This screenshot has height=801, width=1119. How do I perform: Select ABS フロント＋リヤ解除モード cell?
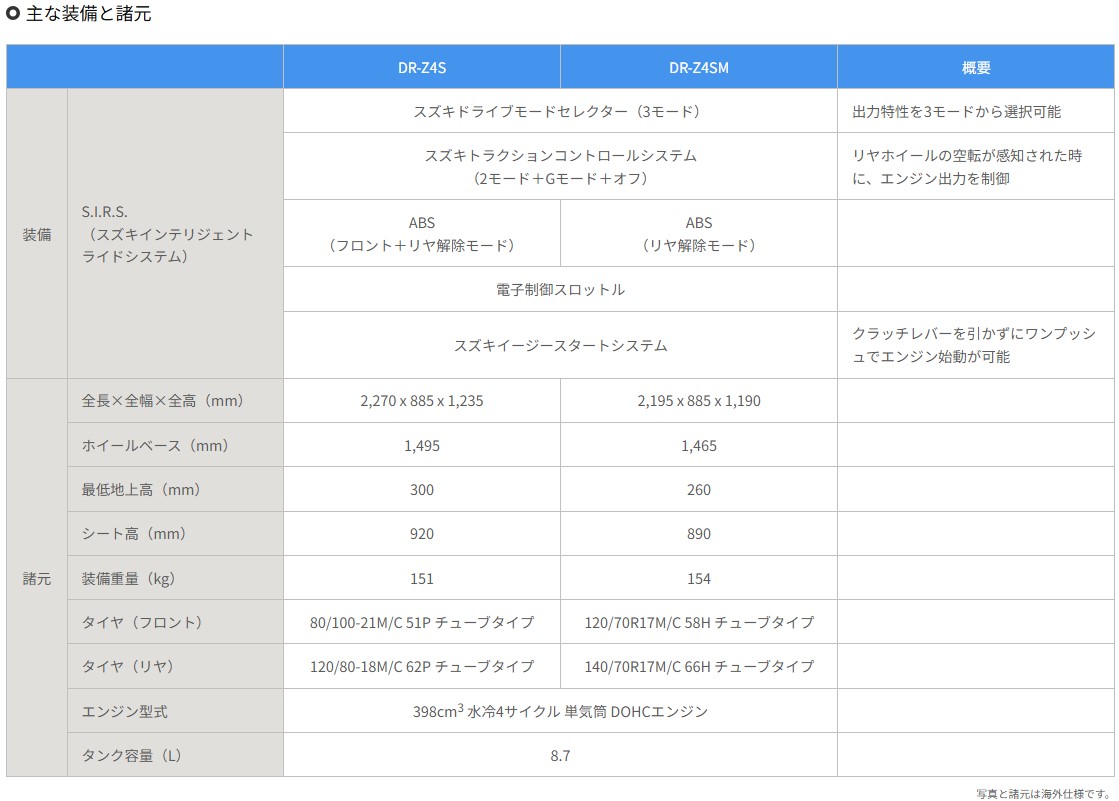421,234
